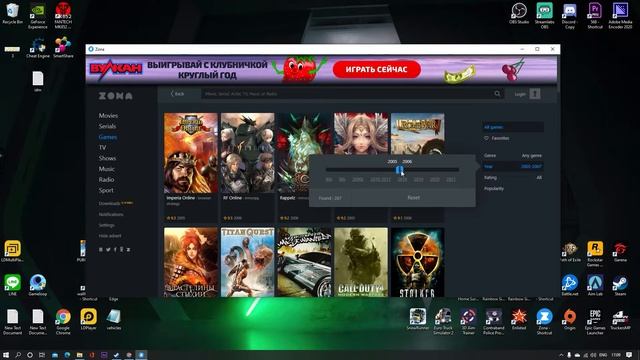Screen dimensions: 640x360
Task: Open Rockstar Games Launcher desktop icon
Action: (595, 254)
